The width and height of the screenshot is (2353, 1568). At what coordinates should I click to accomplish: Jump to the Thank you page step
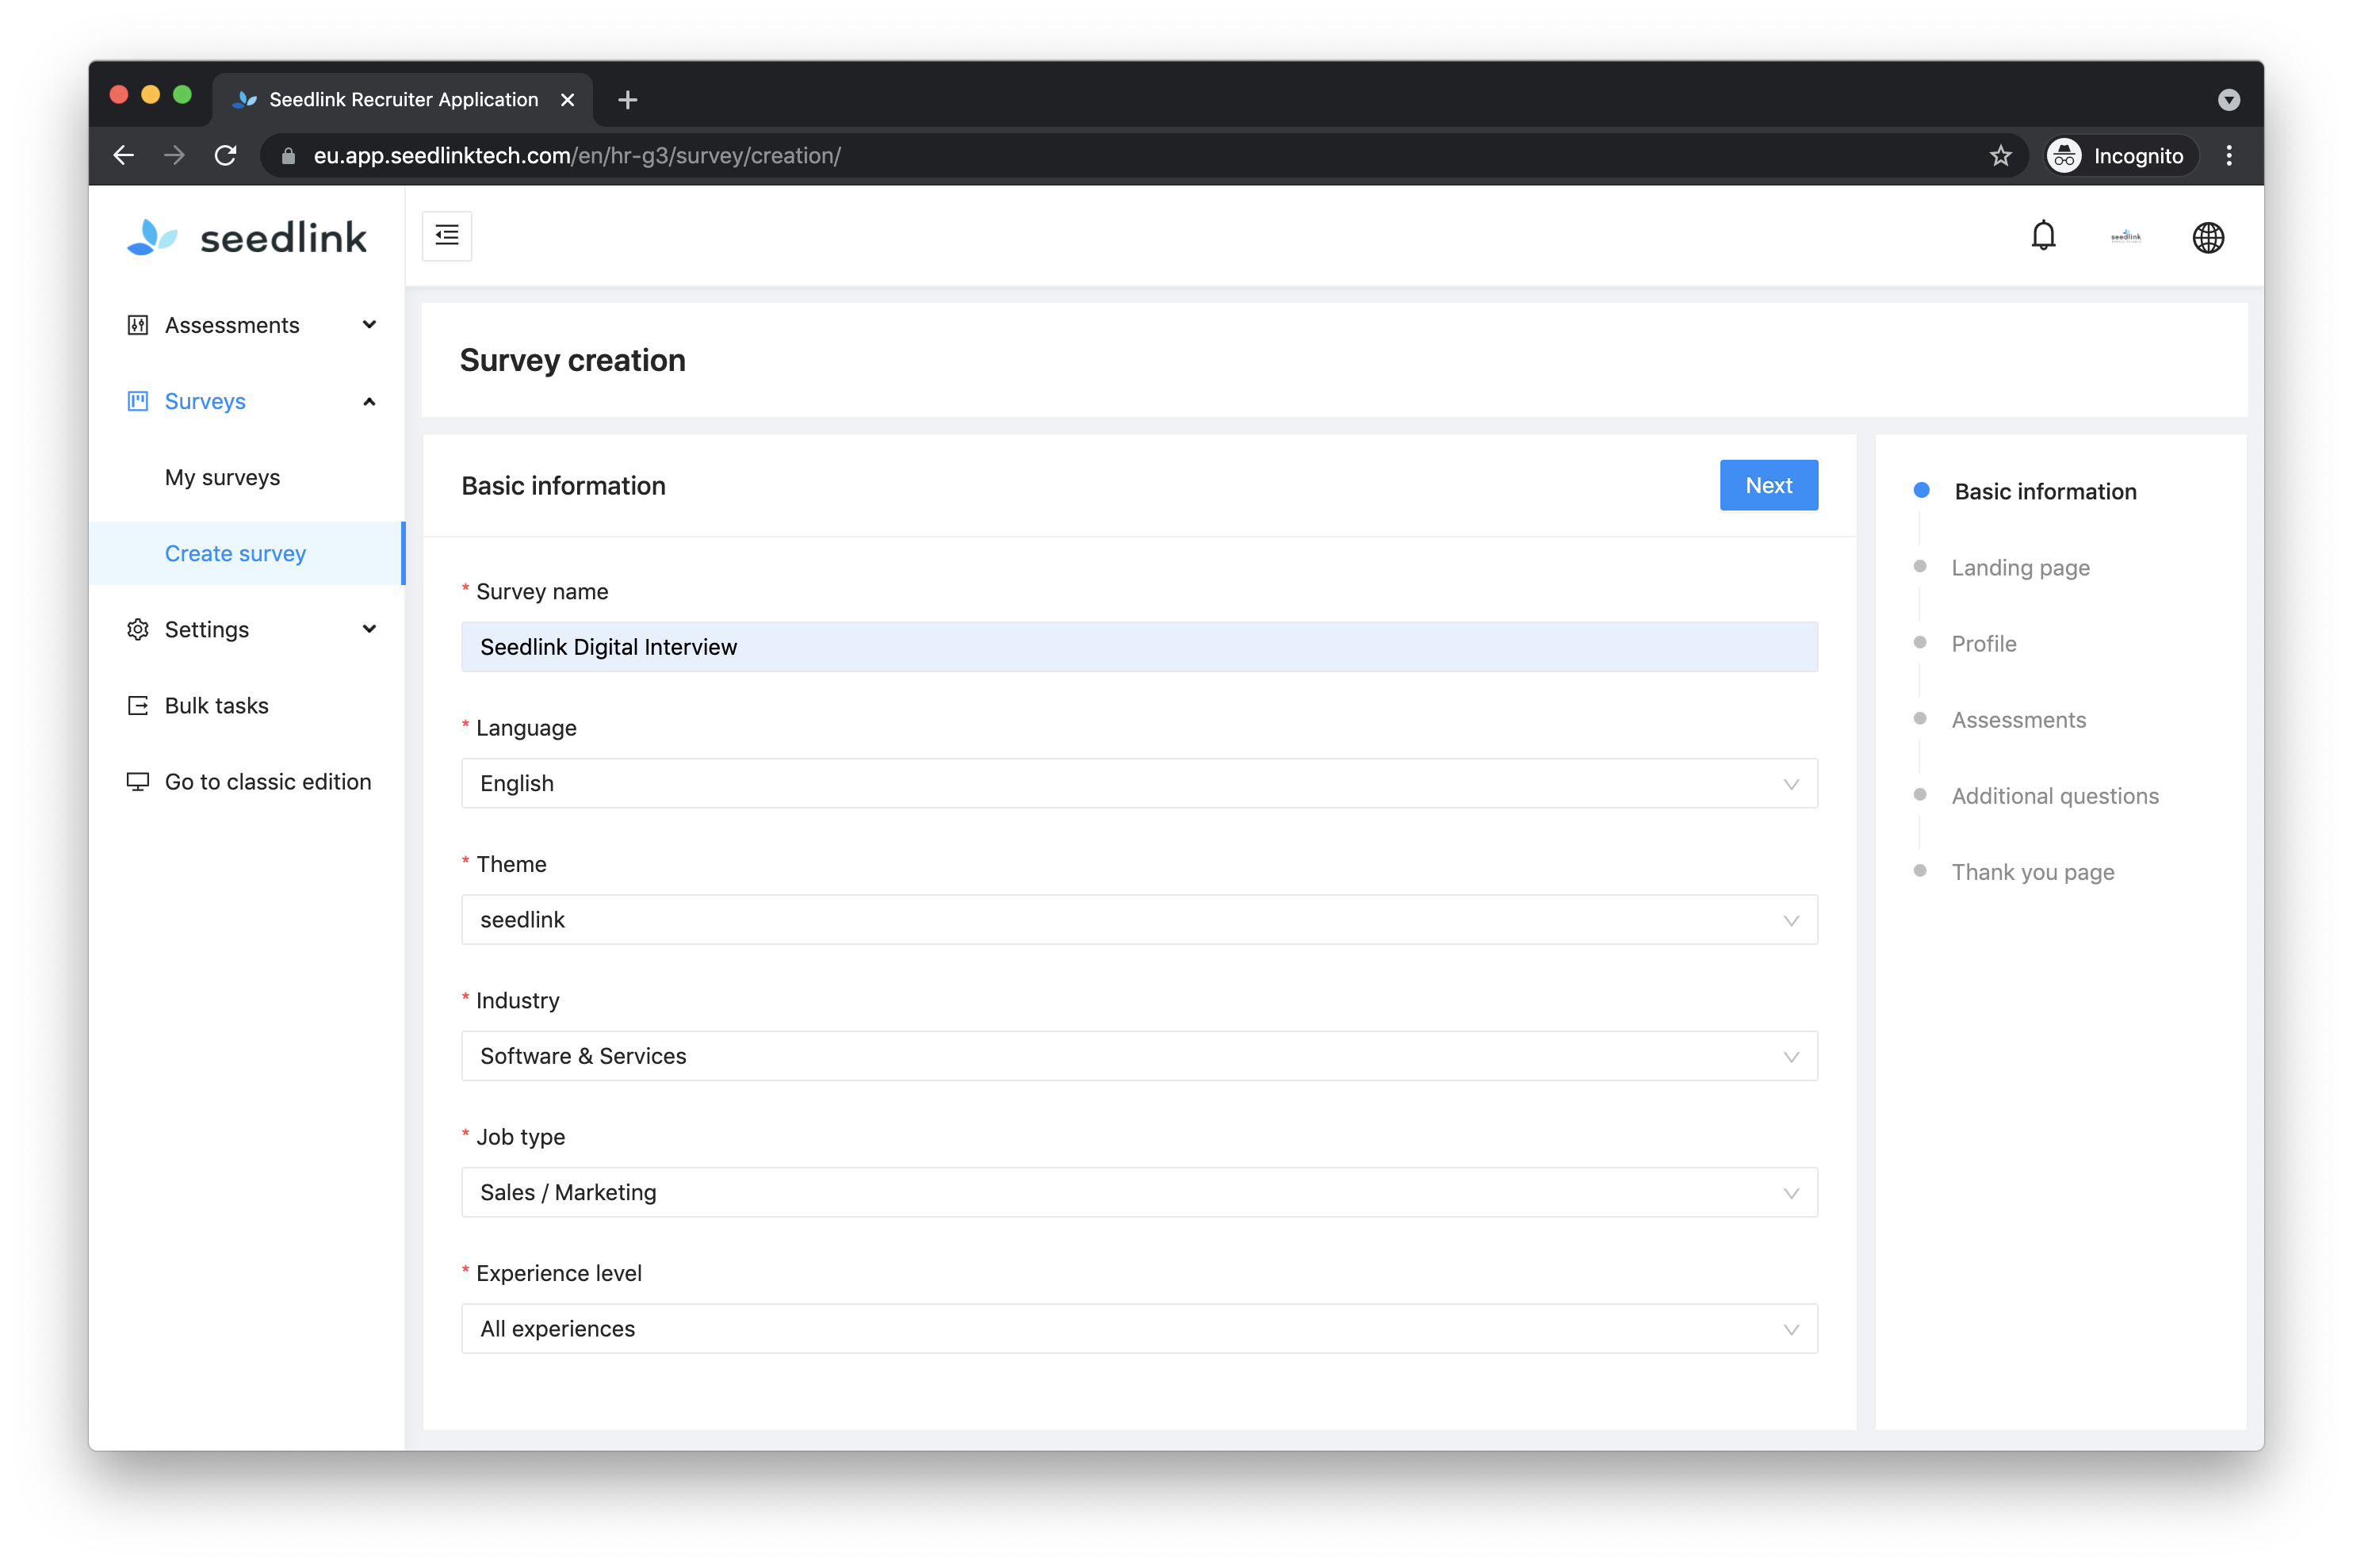(x=2032, y=871)
